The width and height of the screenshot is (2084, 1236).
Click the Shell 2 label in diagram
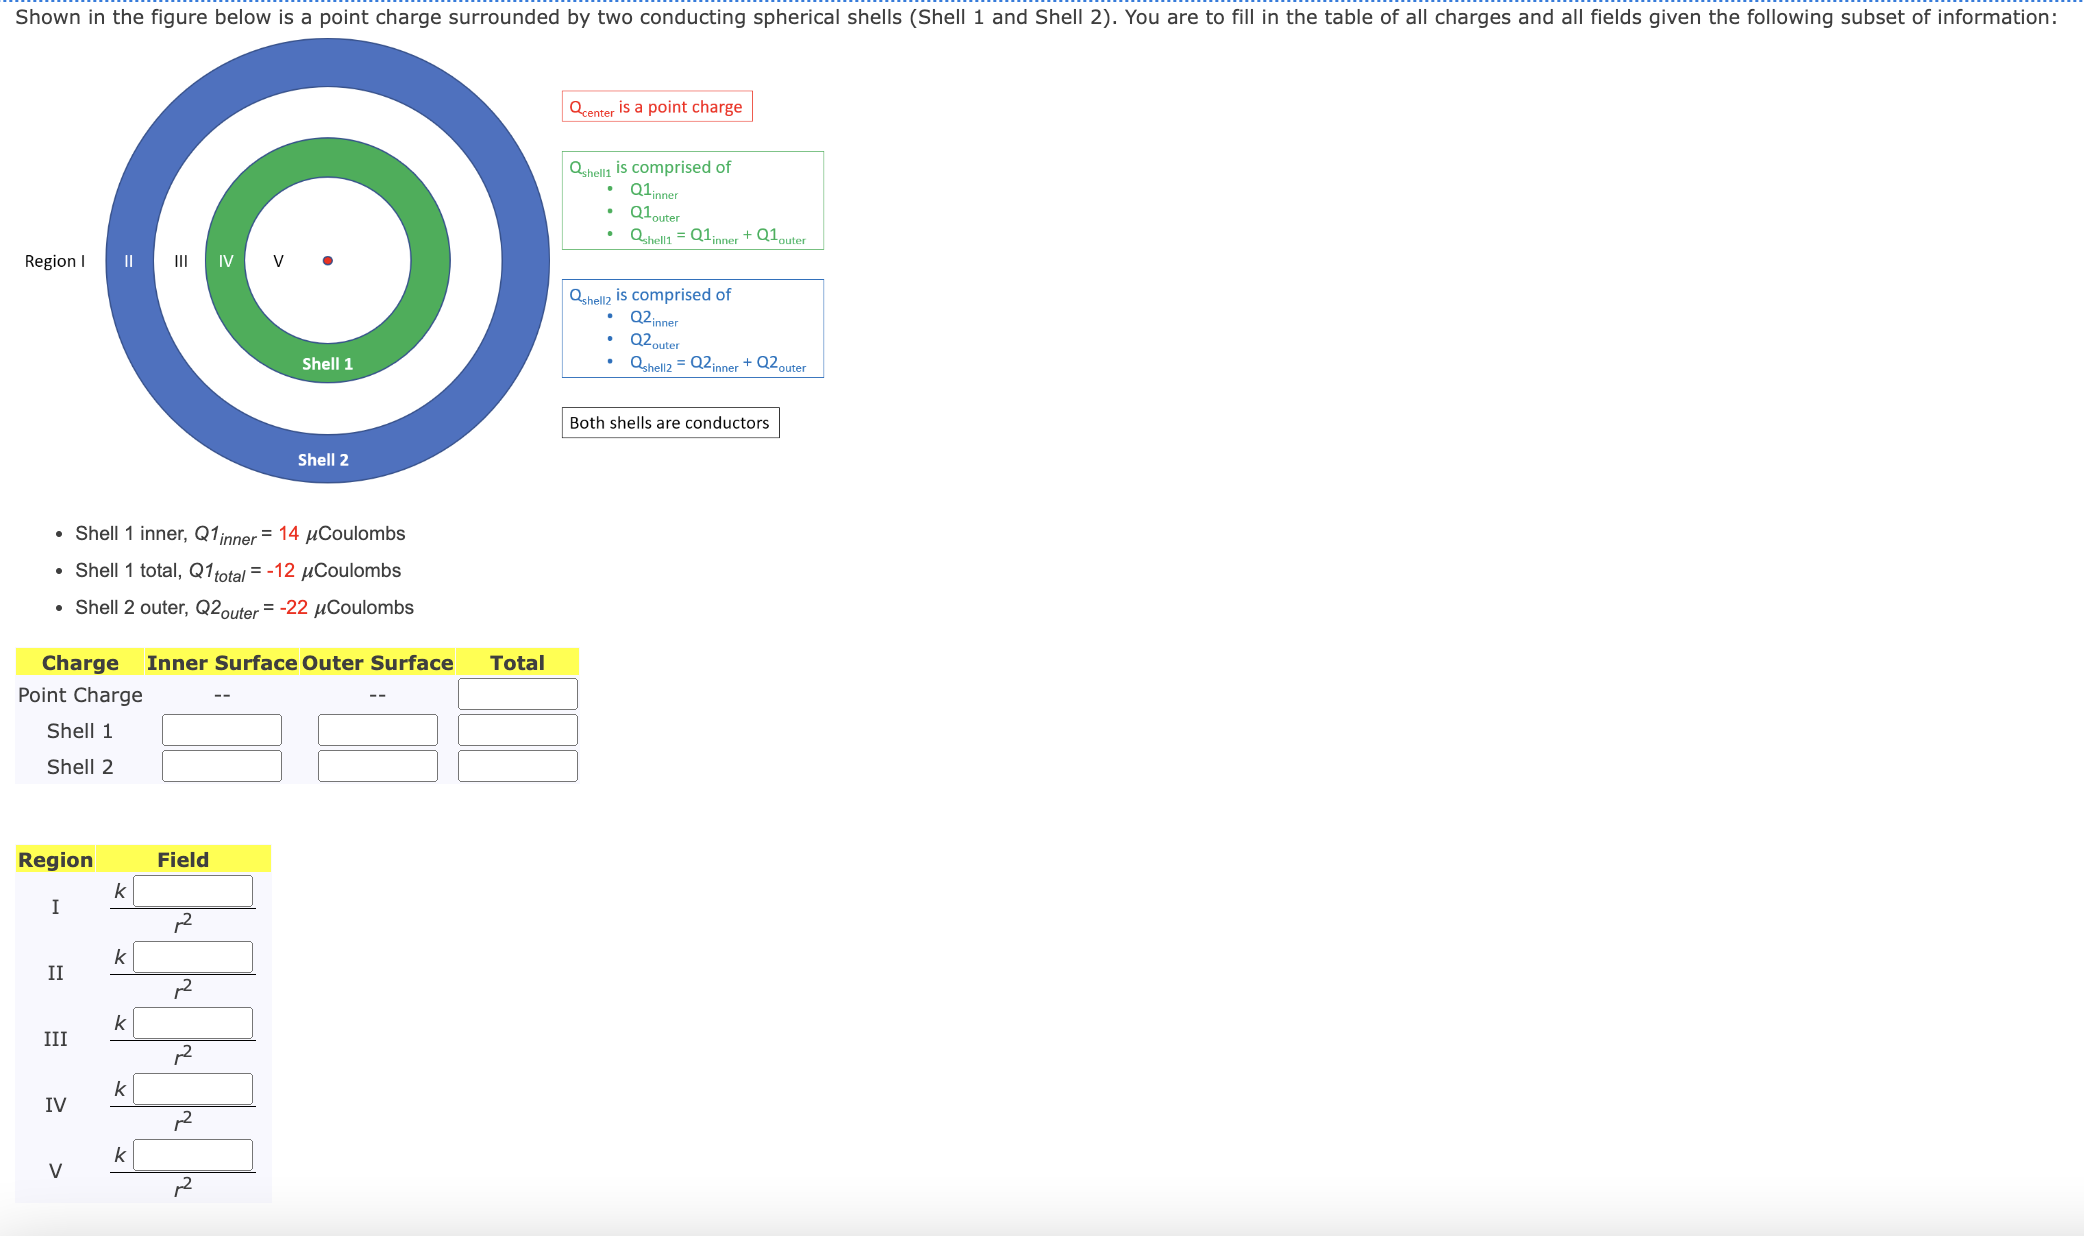323,460
